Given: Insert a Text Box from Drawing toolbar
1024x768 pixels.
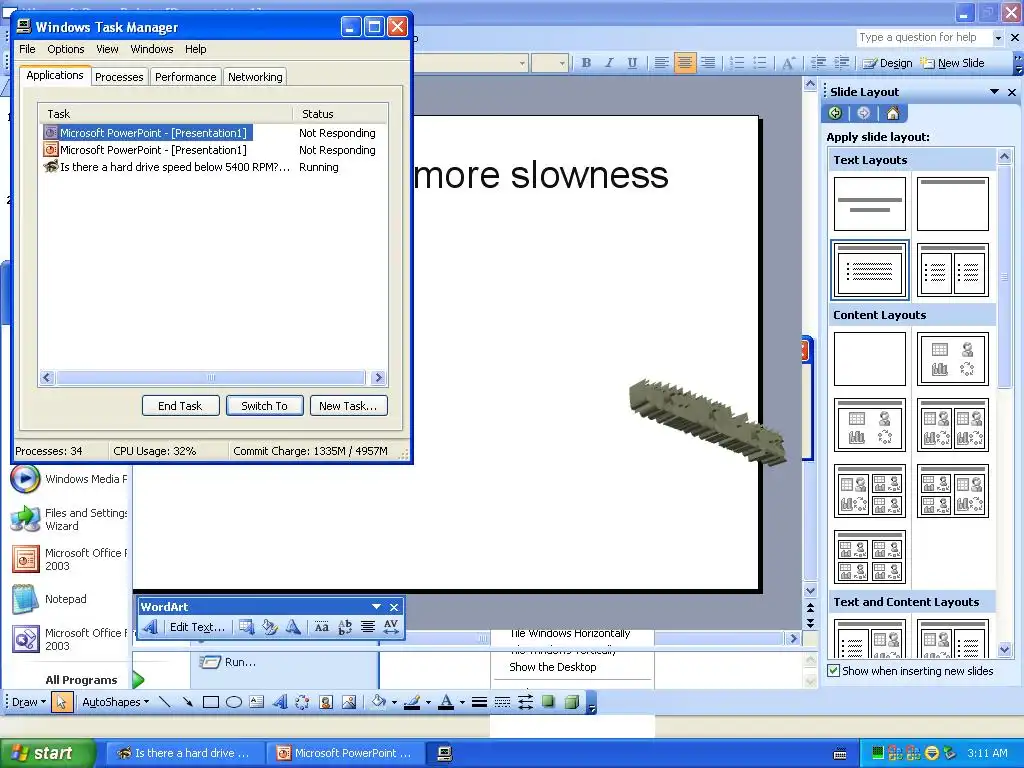Looking at the screenshot, I should point(257,702).
